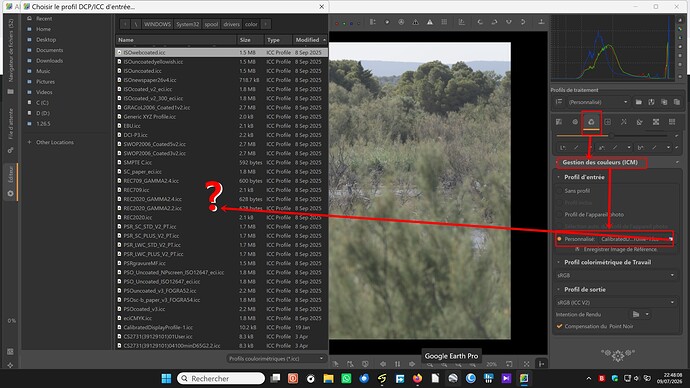Image resolution: width=690 pixels, height=388 pixels.
Task: Open the File Browser tab on sidebar
Action: click(x=11, y=55)
